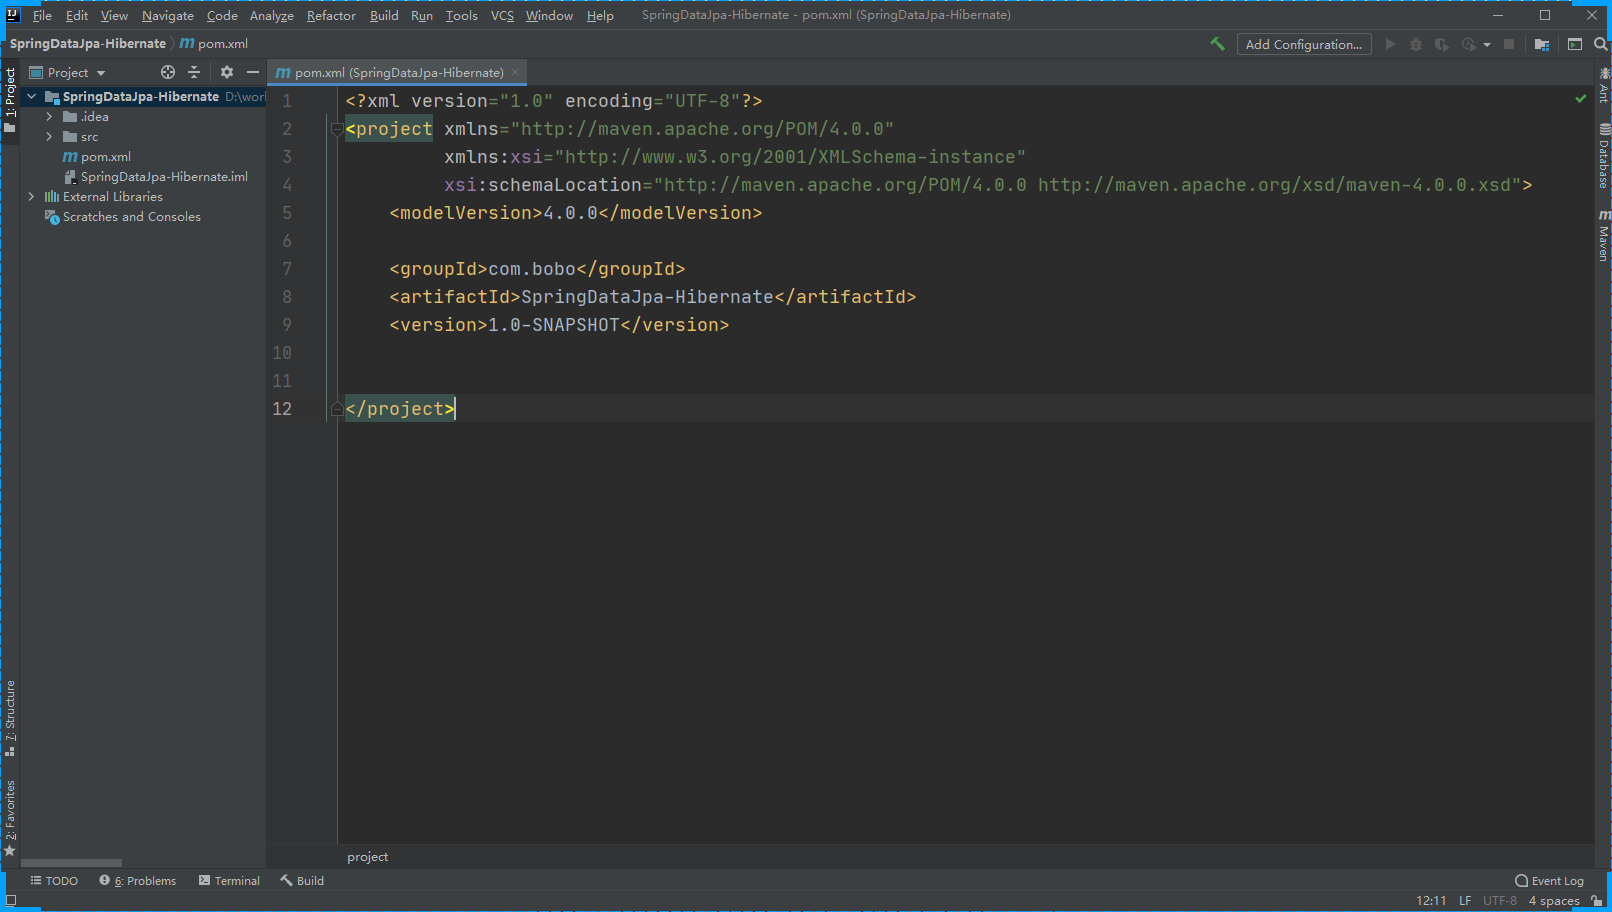Image resolution: width=1612 pixels, height=912 pixels.
Task: Click the project breadcrumb under the editor
Action: tap(368, 857)
